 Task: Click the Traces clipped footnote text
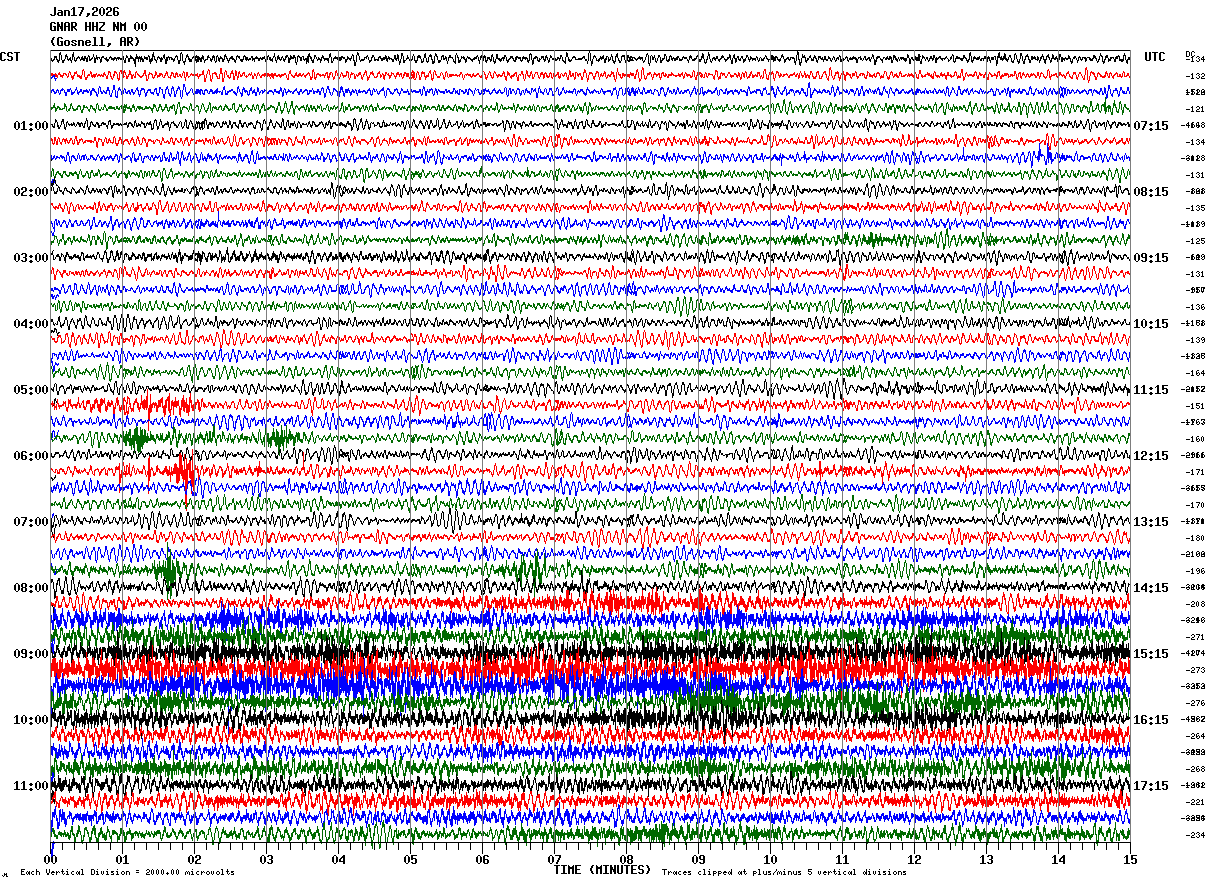point(784,872)
